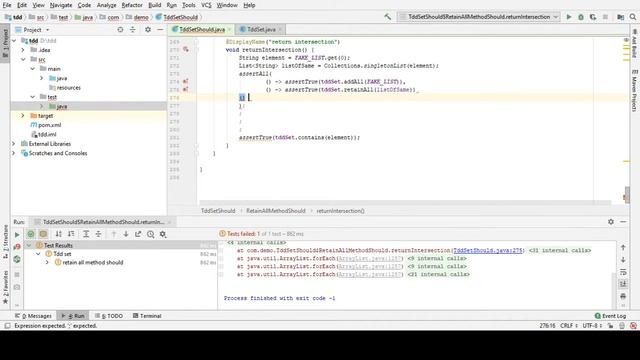Go to next failed test arrow
Viewport: 640px width, 360px height.
point(126,234)
